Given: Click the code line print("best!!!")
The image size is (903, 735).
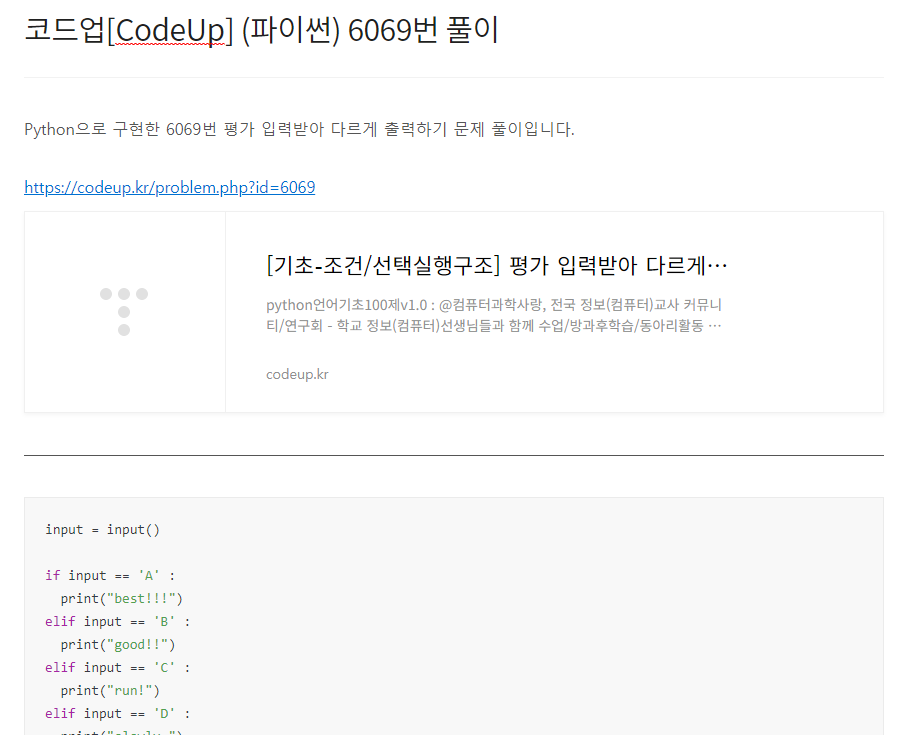Looking at the screenshot, I should click(x=122, y=598).
